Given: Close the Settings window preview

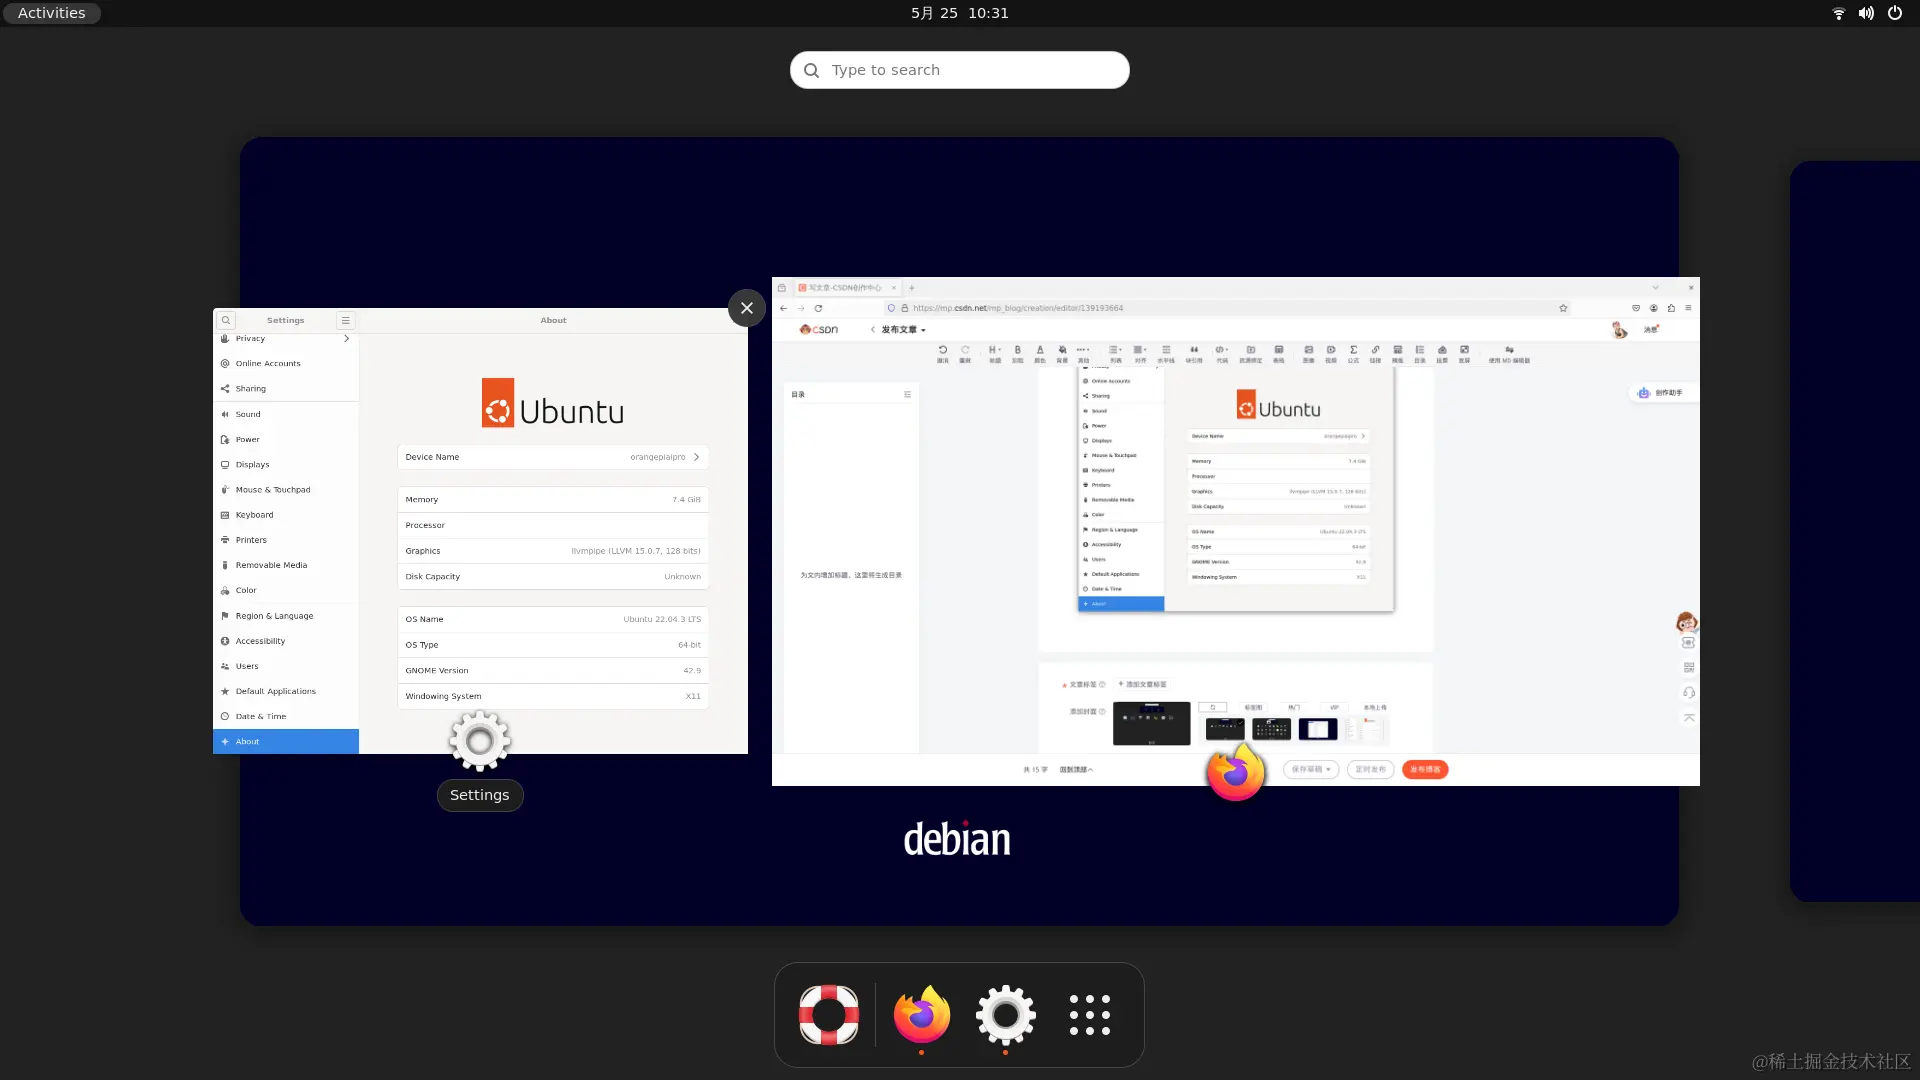Looking at the screenshot, I should pyautogui.click(x=747, y=308).
